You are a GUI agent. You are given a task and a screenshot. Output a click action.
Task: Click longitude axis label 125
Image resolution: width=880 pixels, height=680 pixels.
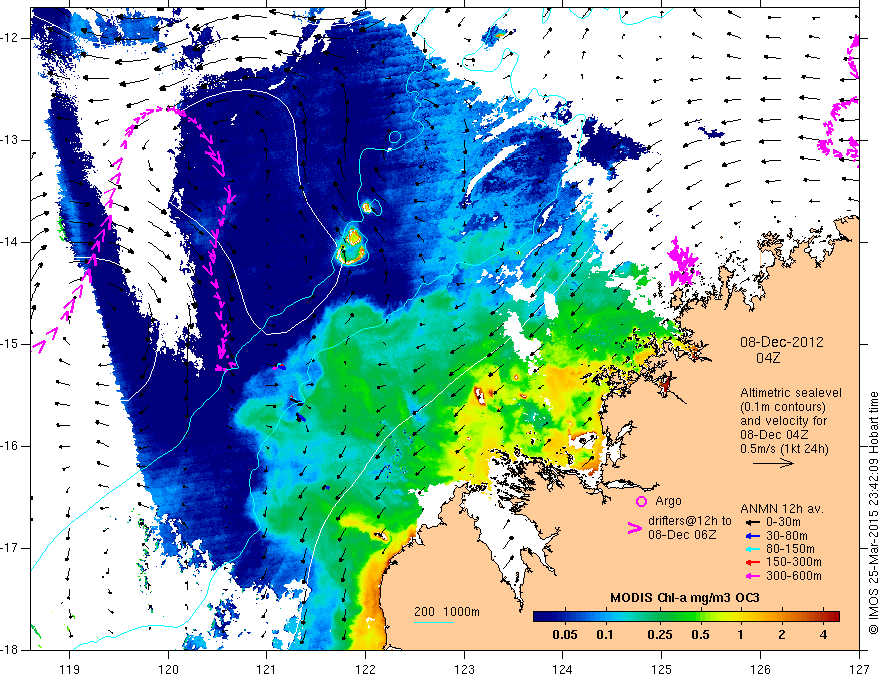(x=662, y=670)
